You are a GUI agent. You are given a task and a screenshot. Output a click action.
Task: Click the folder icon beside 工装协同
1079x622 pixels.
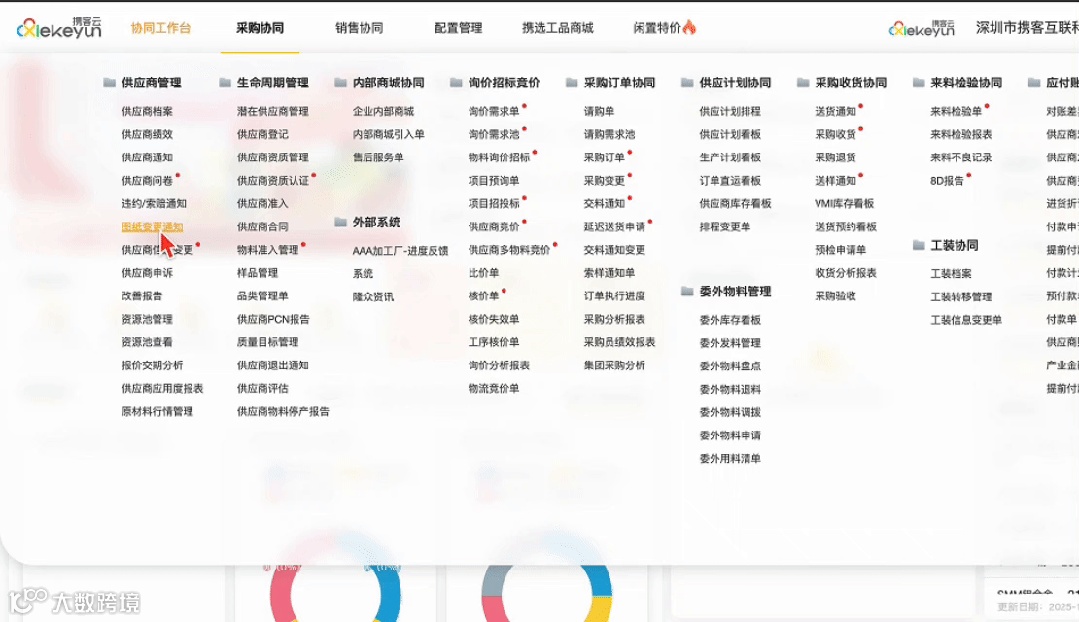pyautogui.click(x=917, y=244)
